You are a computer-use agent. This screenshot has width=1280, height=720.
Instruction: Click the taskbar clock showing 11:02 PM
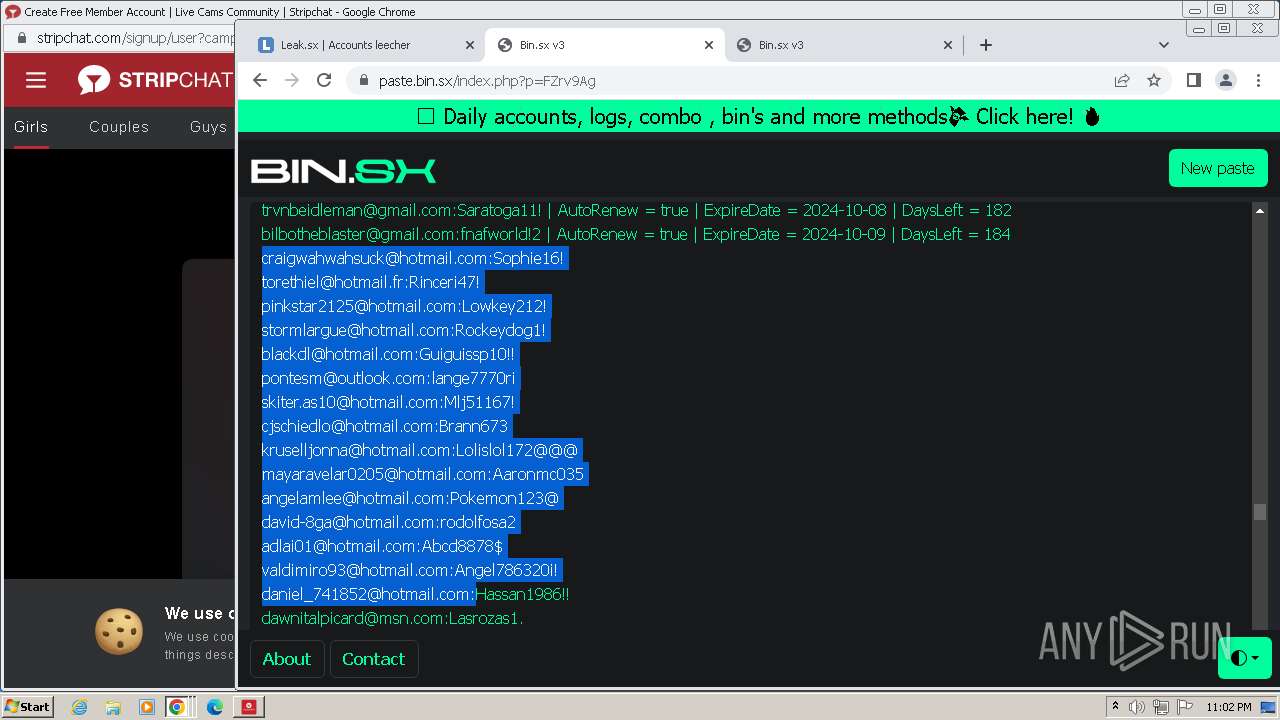(1229, 707)
